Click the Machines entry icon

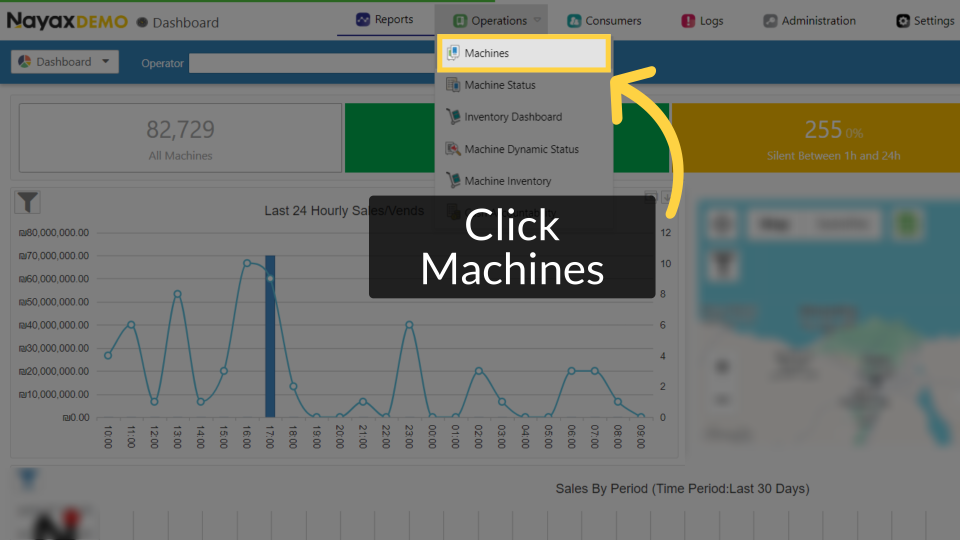pyautogui.click(x=453, y=53)
